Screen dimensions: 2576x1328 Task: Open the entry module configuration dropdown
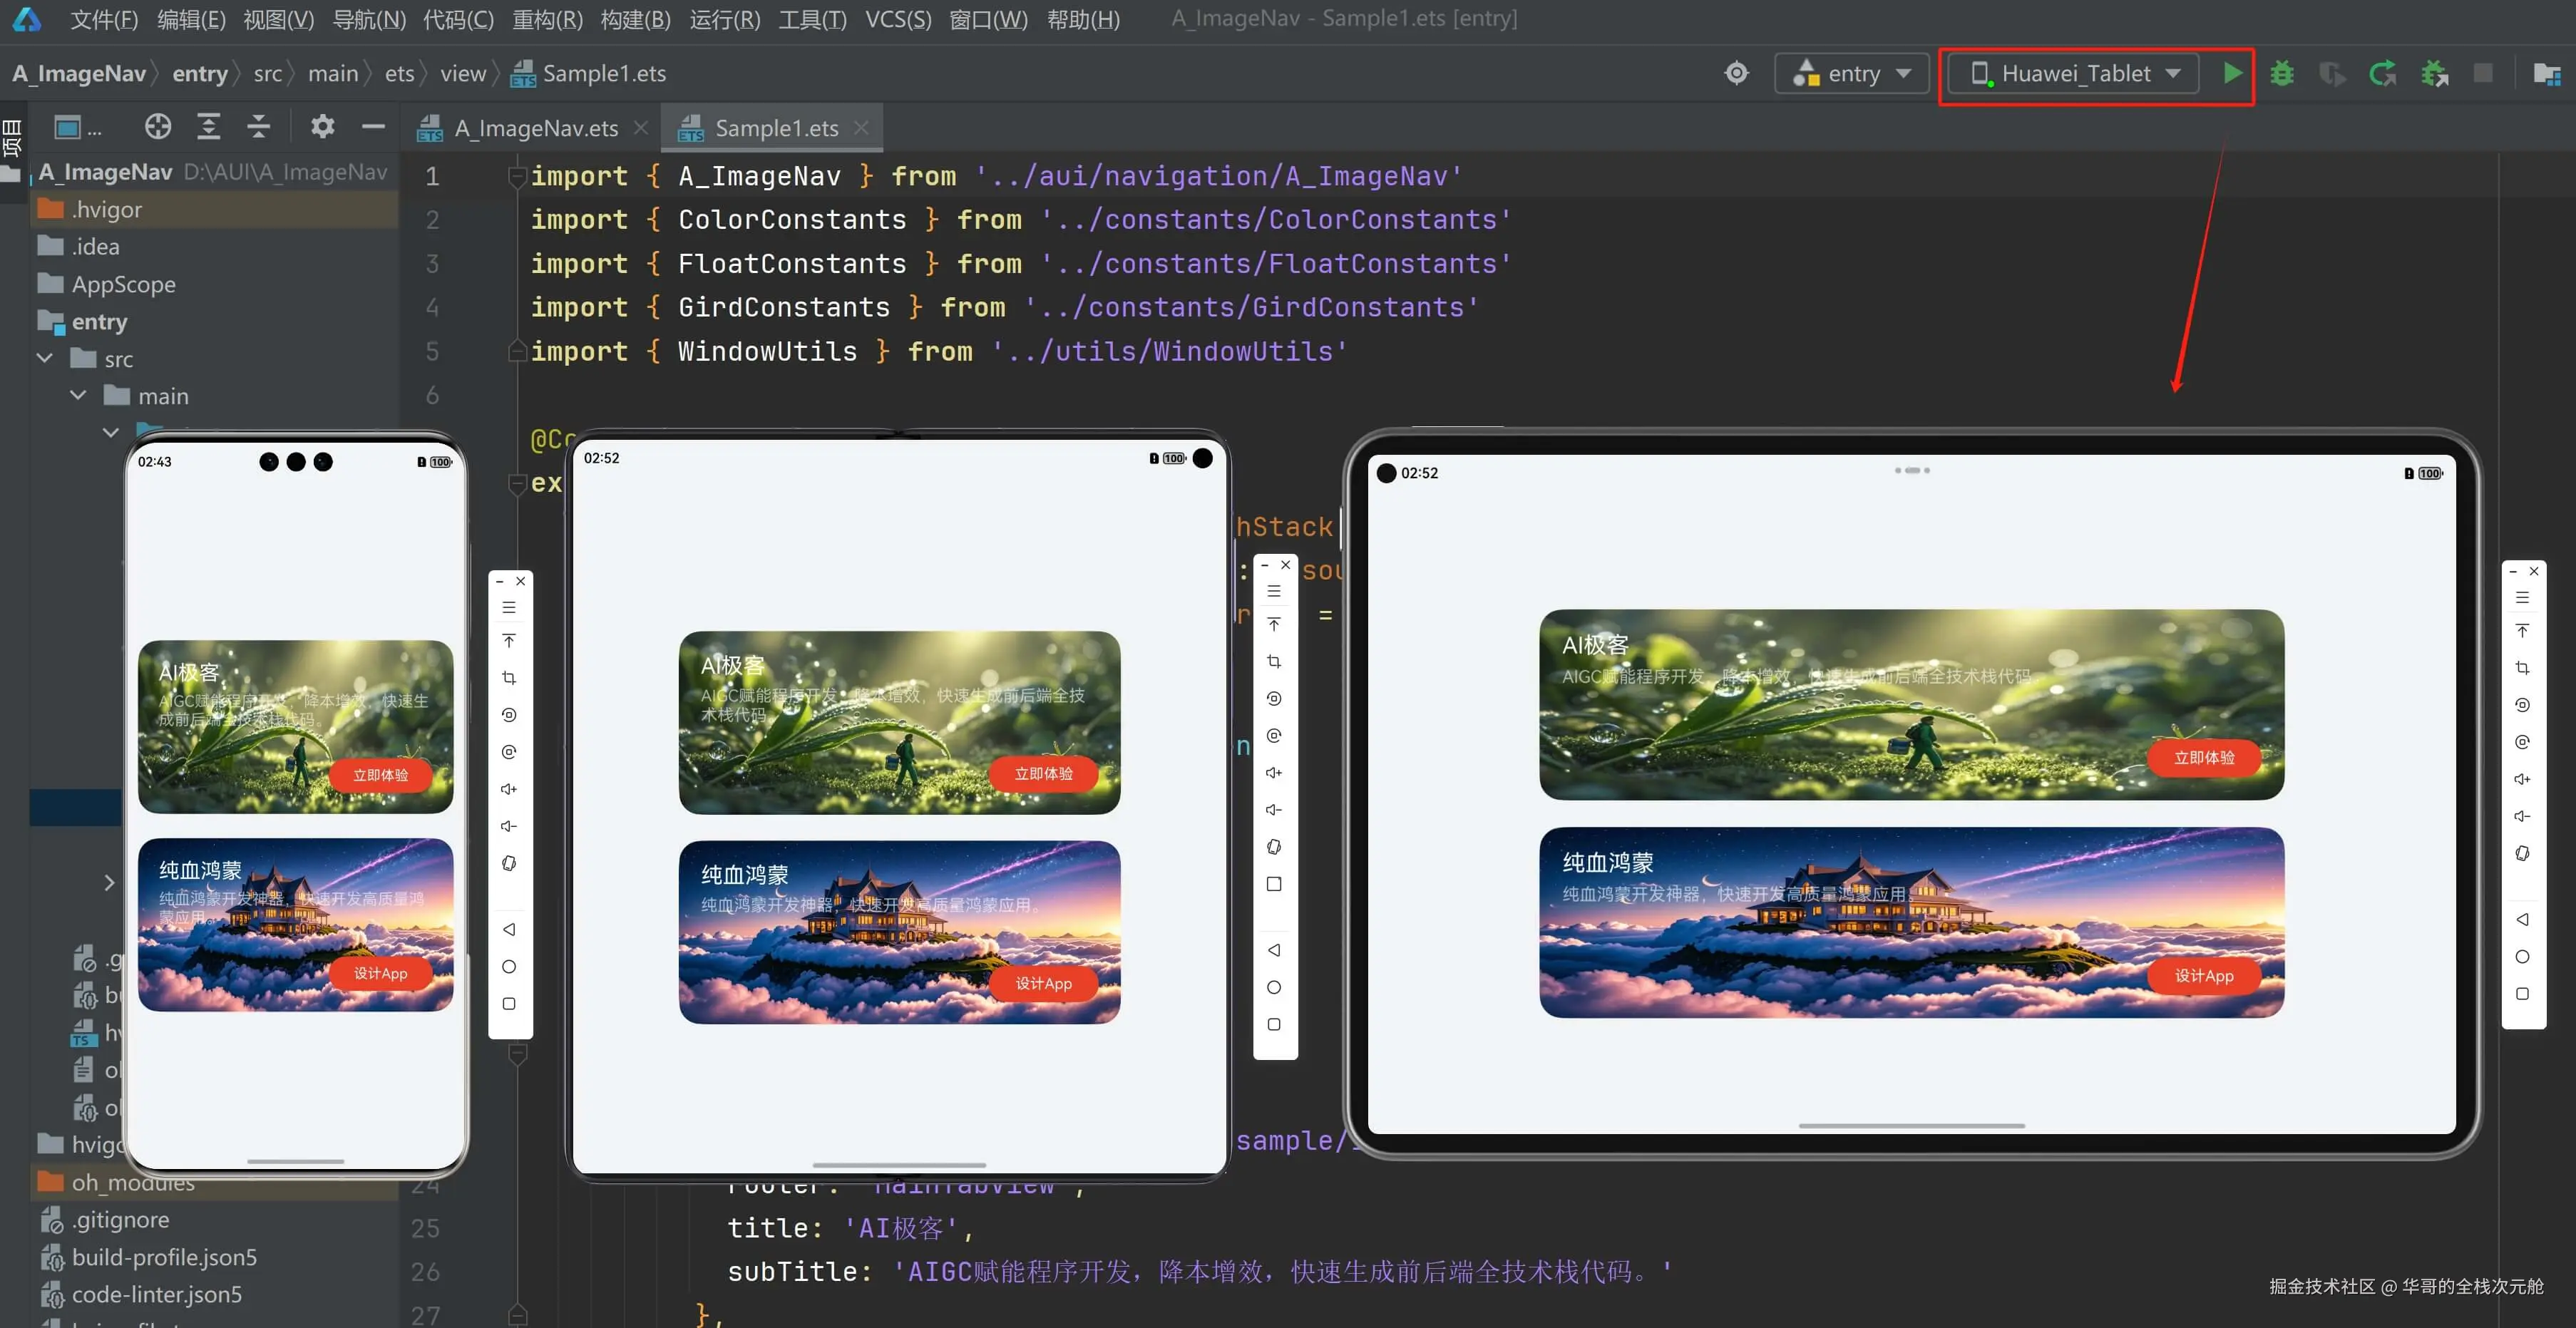[1852, 73]
